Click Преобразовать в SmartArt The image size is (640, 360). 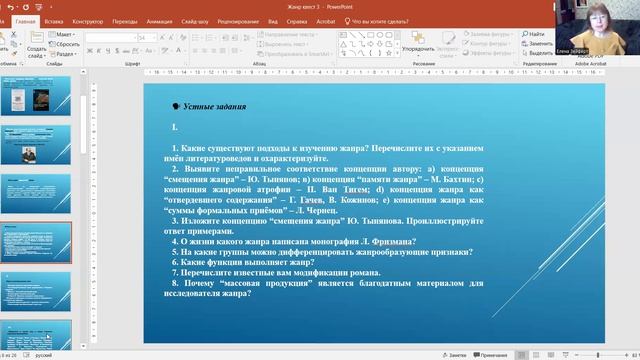(x=294, y=53)
